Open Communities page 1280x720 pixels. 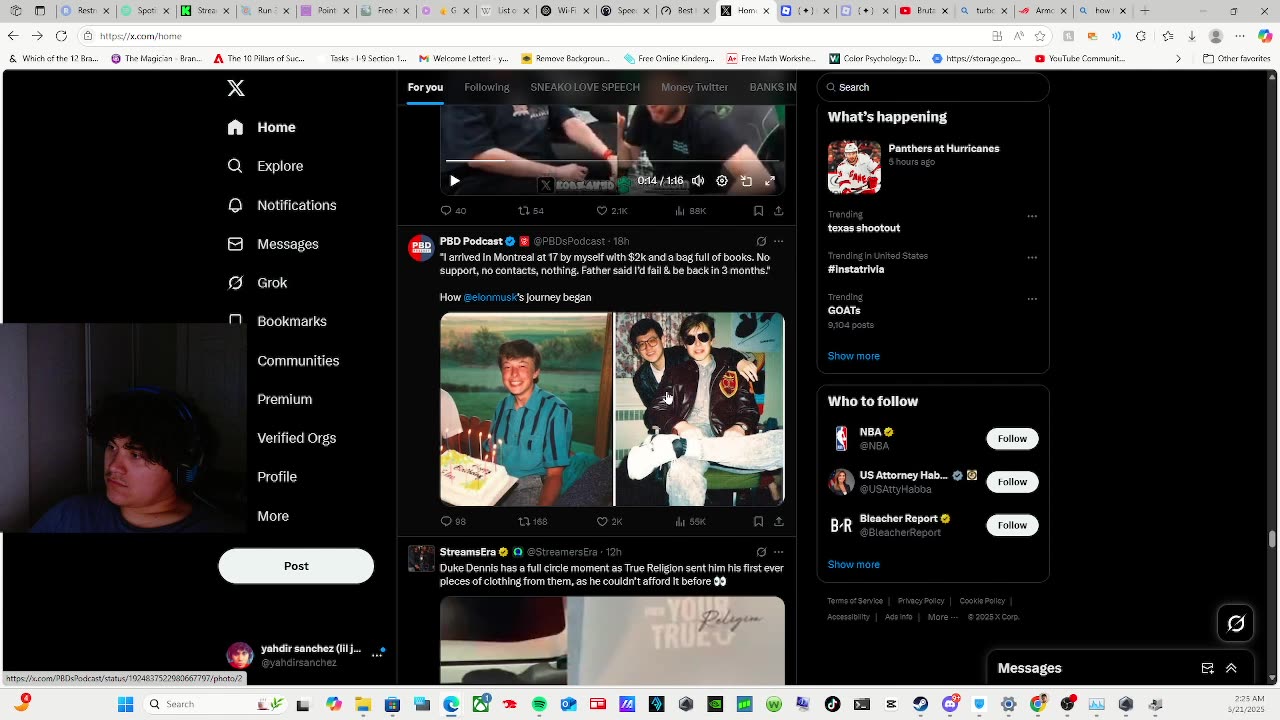(298, 361)
